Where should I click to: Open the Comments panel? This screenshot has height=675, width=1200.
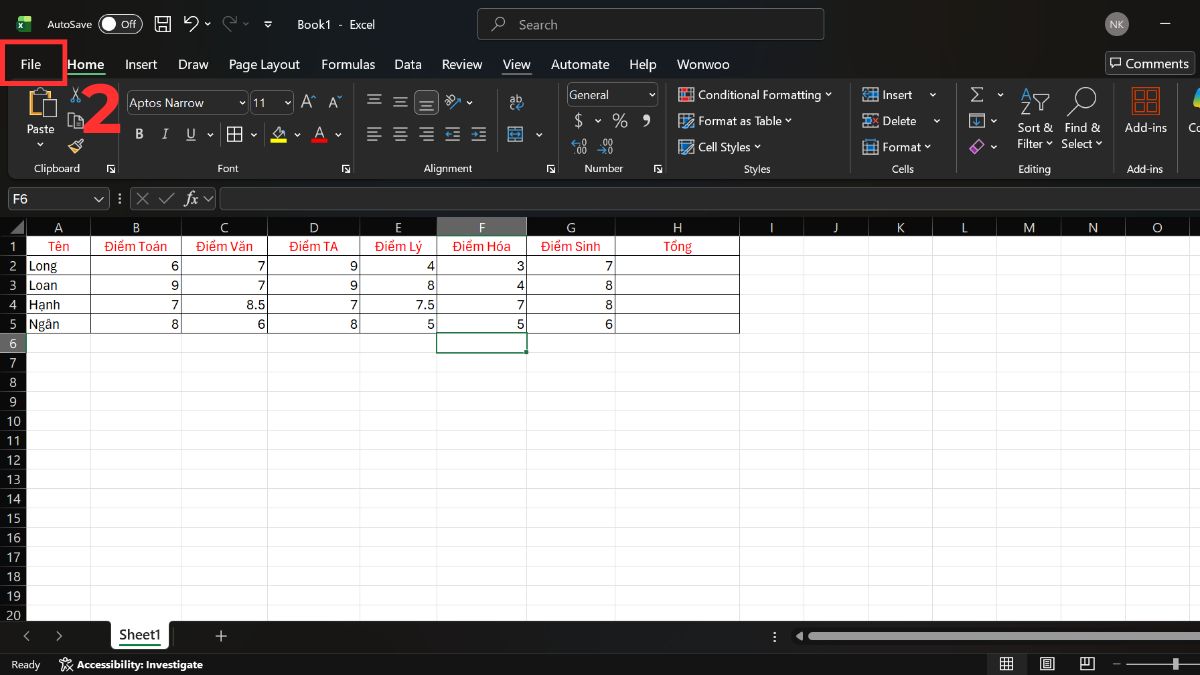(1149, 62)
